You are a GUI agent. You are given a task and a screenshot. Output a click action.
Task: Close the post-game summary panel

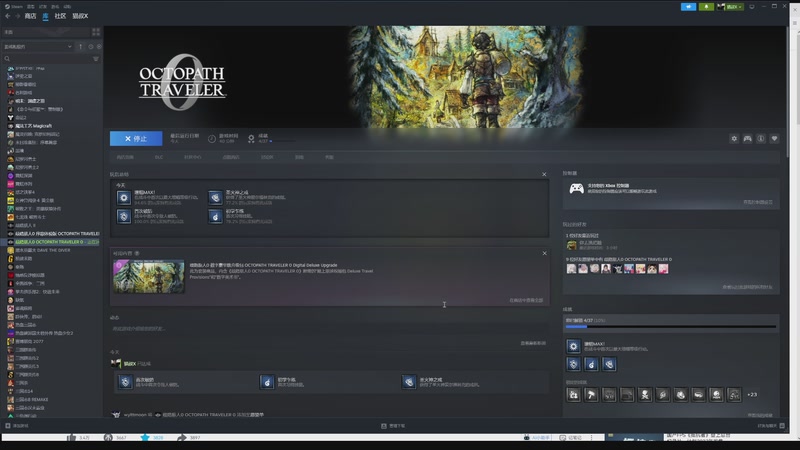tap(544, 174)
